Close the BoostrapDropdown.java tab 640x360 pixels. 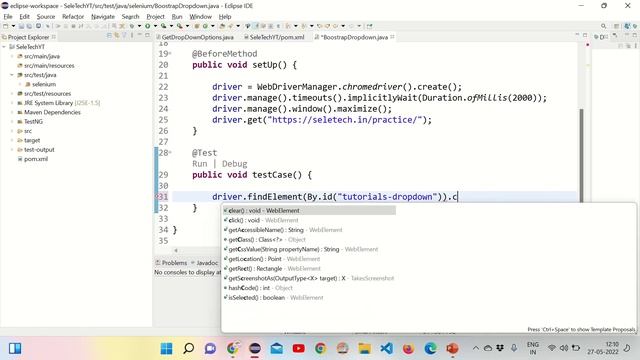(x=392, y=37)
